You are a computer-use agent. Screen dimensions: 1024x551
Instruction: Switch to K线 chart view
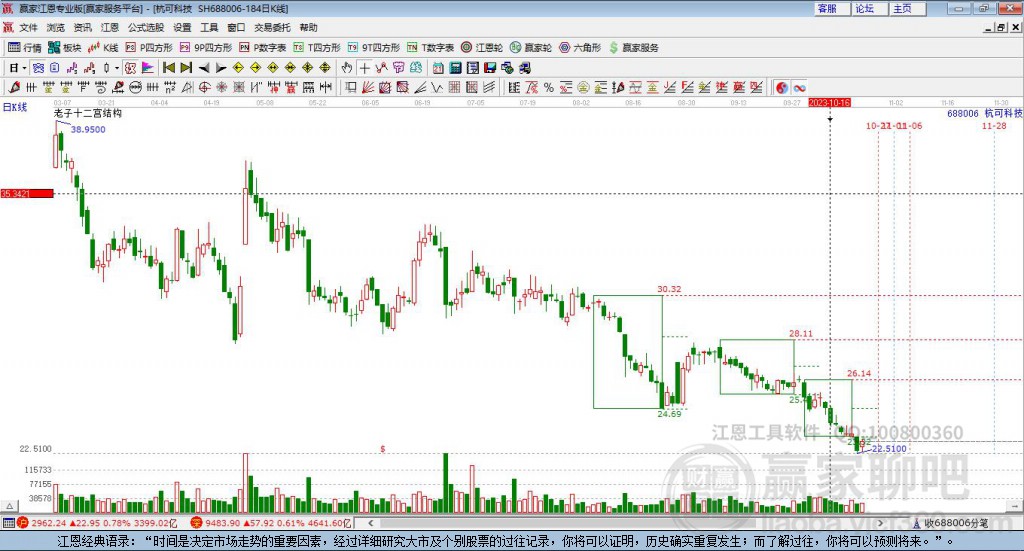tap(103, 48)
